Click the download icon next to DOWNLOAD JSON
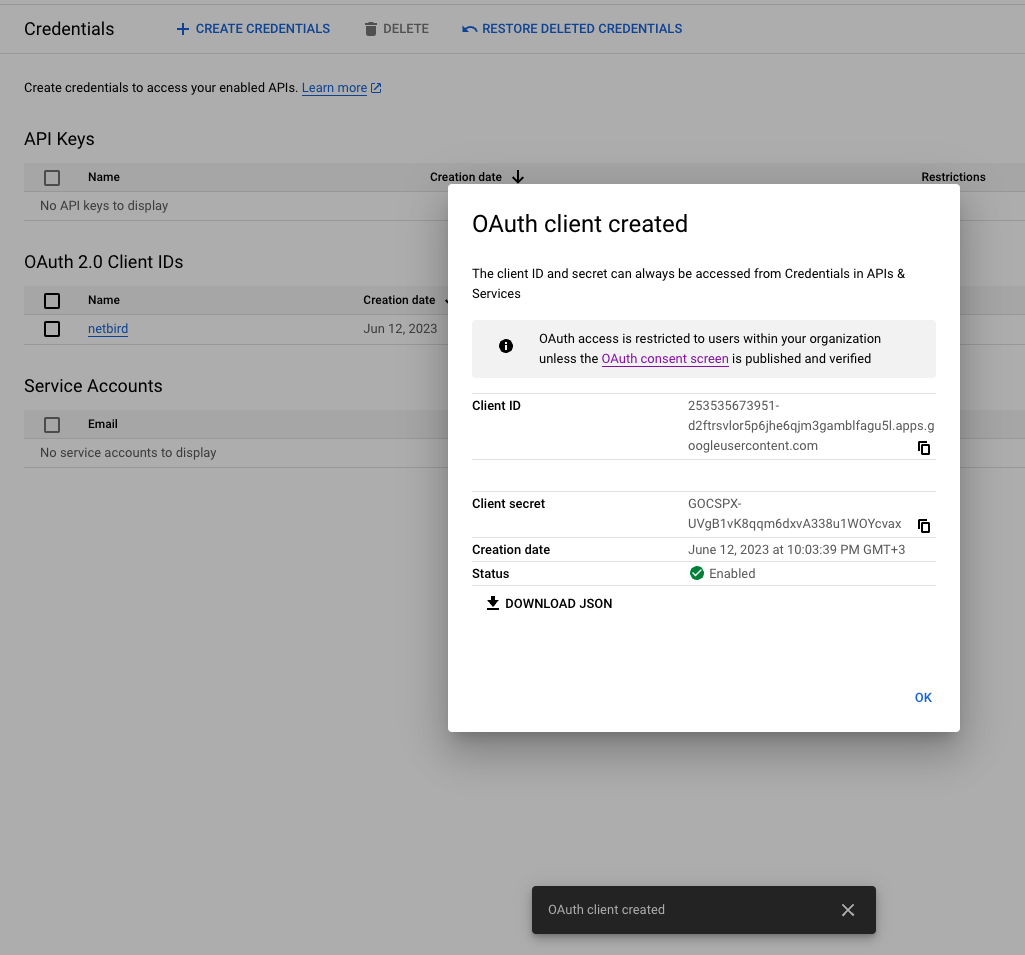1025x955 pixels. 492,603
